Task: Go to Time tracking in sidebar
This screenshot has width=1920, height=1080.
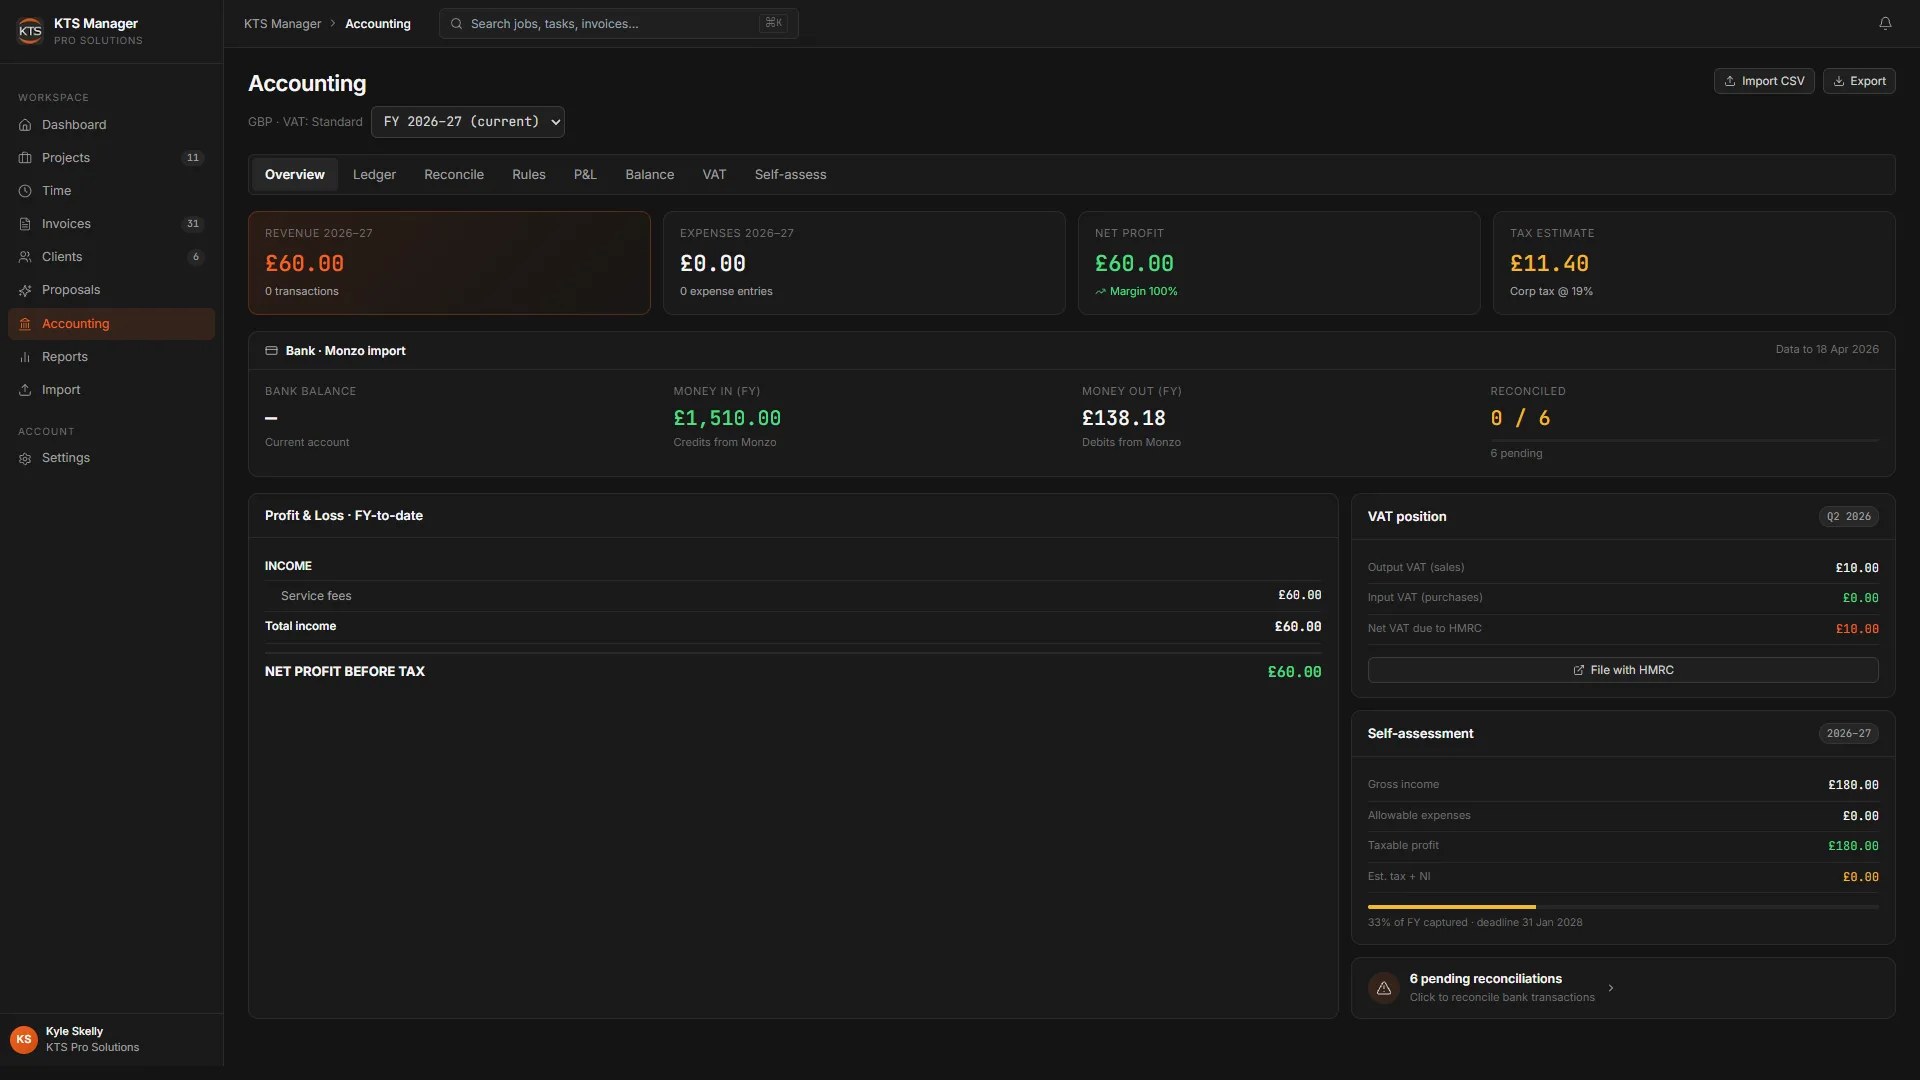Action: tap(111, 191)
